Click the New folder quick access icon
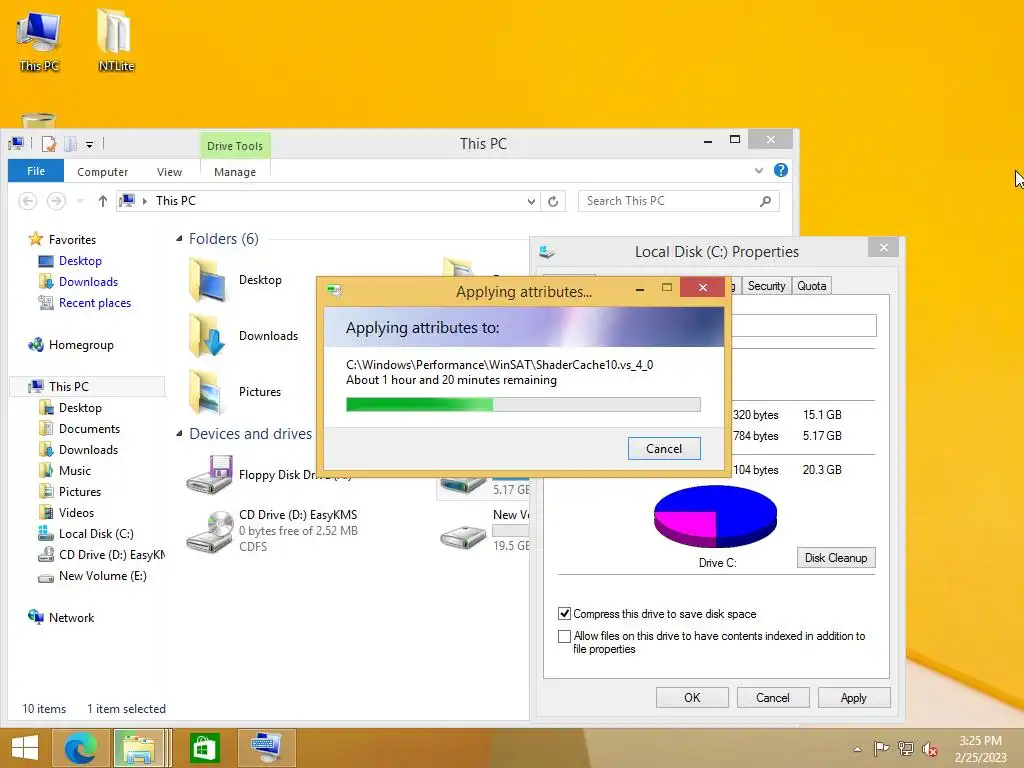This screenshot has height=768, width=1024. pyautogui.click(x=71, y=144)
